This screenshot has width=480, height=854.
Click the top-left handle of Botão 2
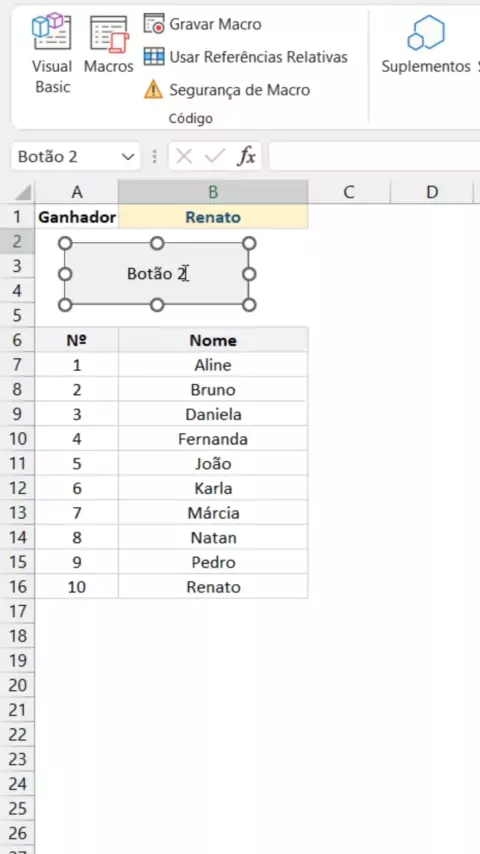click(65, 243)
